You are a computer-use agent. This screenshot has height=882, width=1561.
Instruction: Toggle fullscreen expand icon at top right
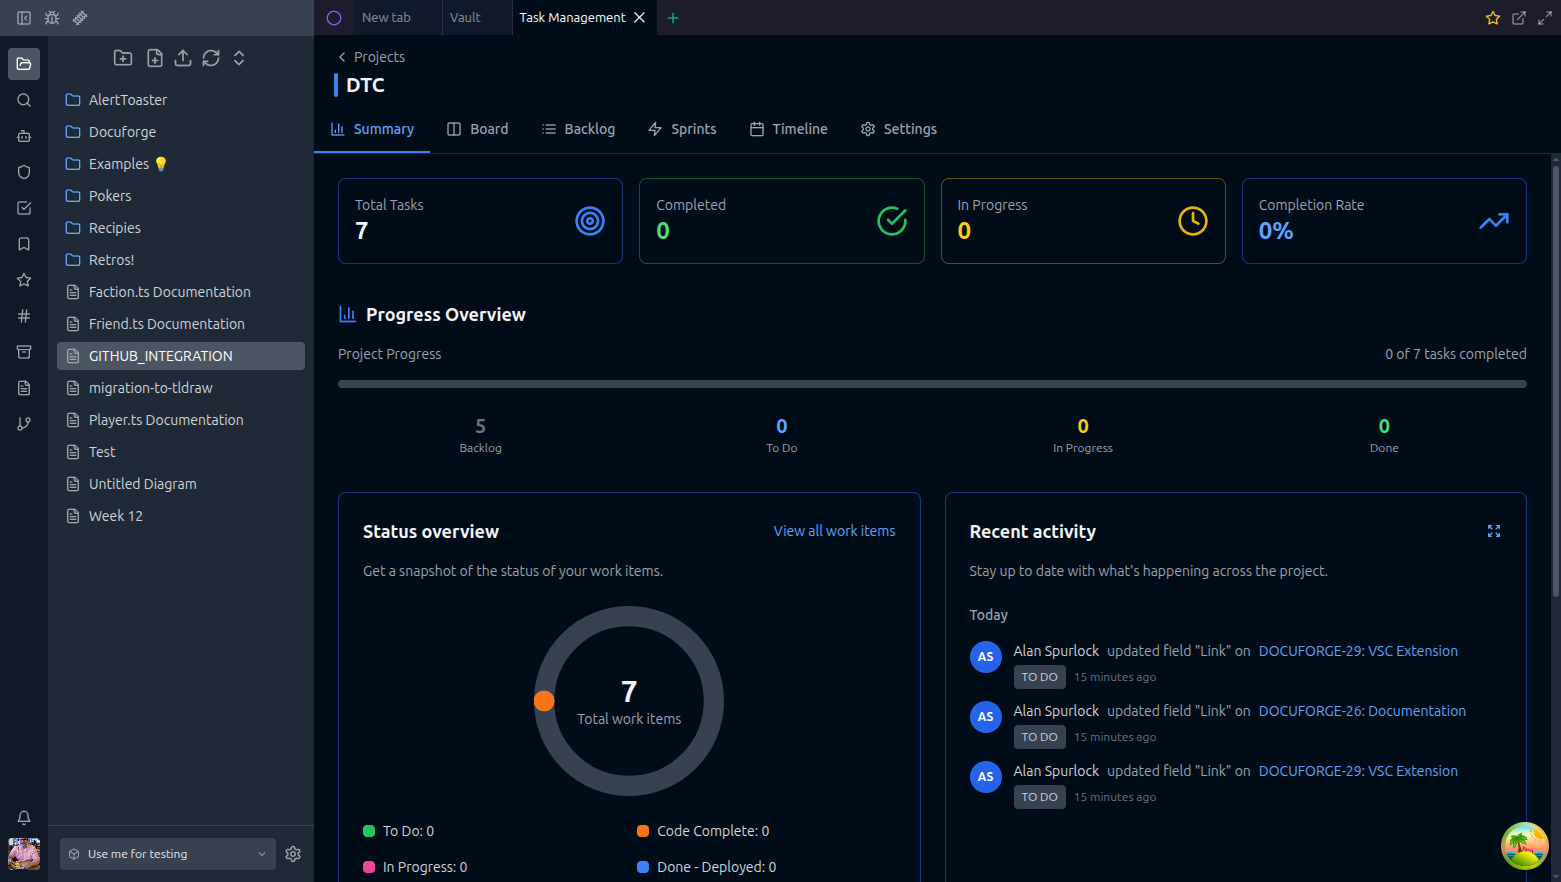[1545, 18]
